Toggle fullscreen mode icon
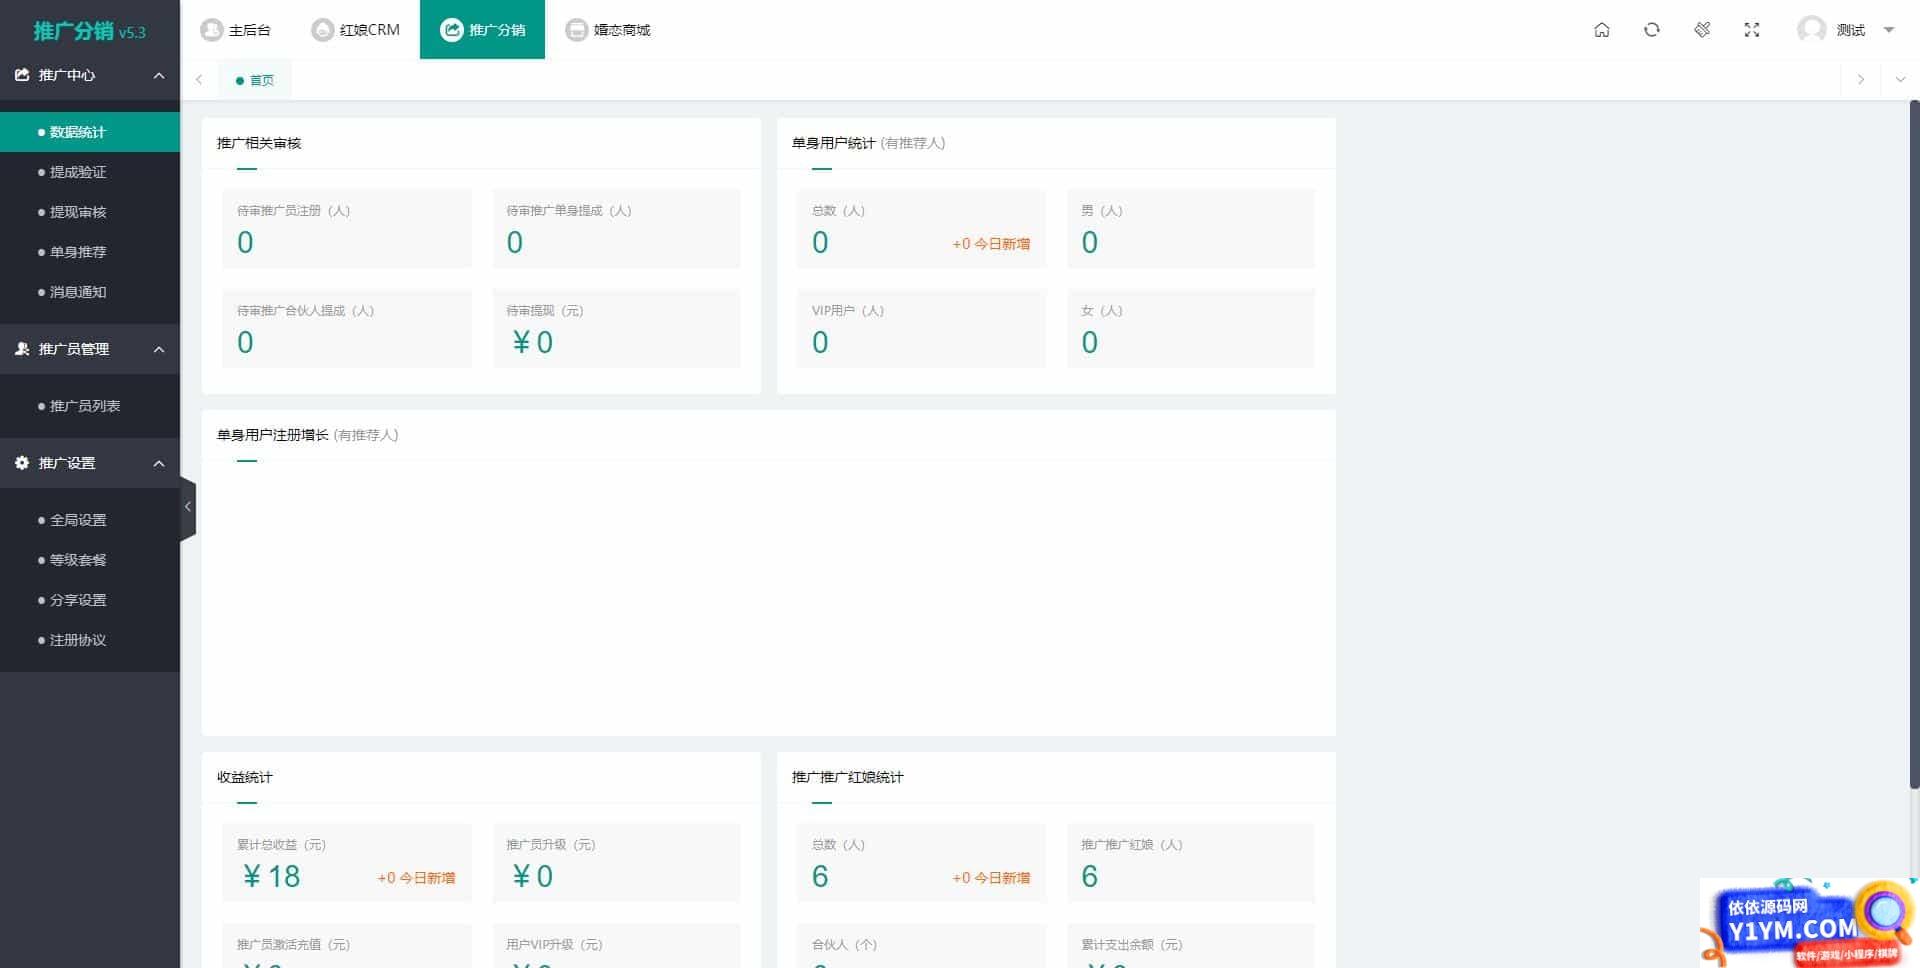The image size is (1920, 968). (1751, 30)
